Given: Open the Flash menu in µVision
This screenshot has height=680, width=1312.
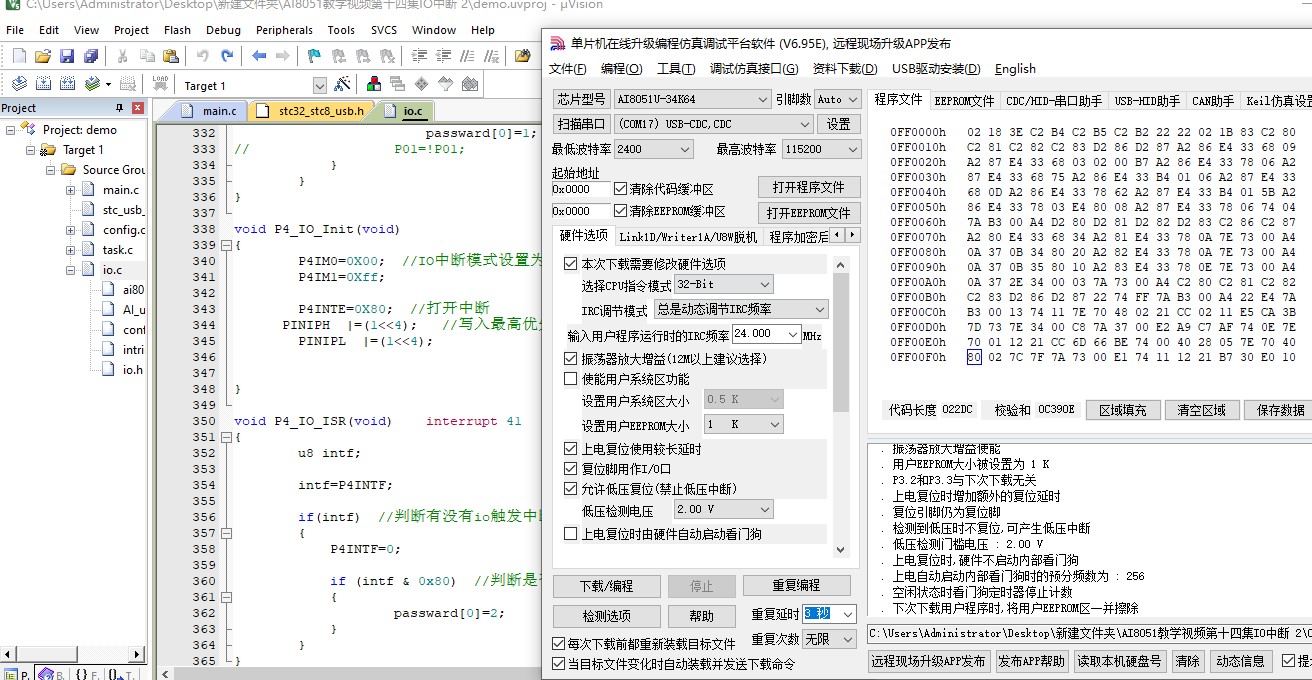Looking at the screenshot, I should click(x=177, y=30).
